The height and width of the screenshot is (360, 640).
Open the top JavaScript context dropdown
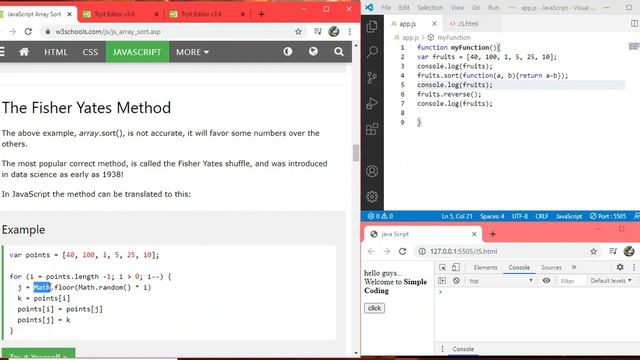(501, 281)
